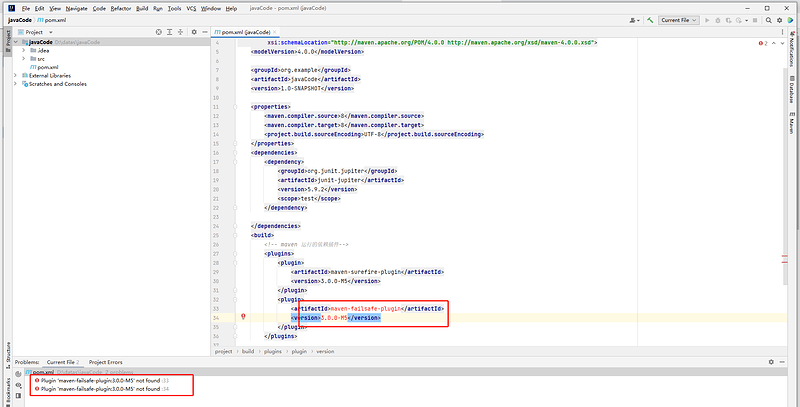Viewport: 800px width, 407px height.
Task: Click the green Build Project hammer icon
Action: tap(650, 20)
